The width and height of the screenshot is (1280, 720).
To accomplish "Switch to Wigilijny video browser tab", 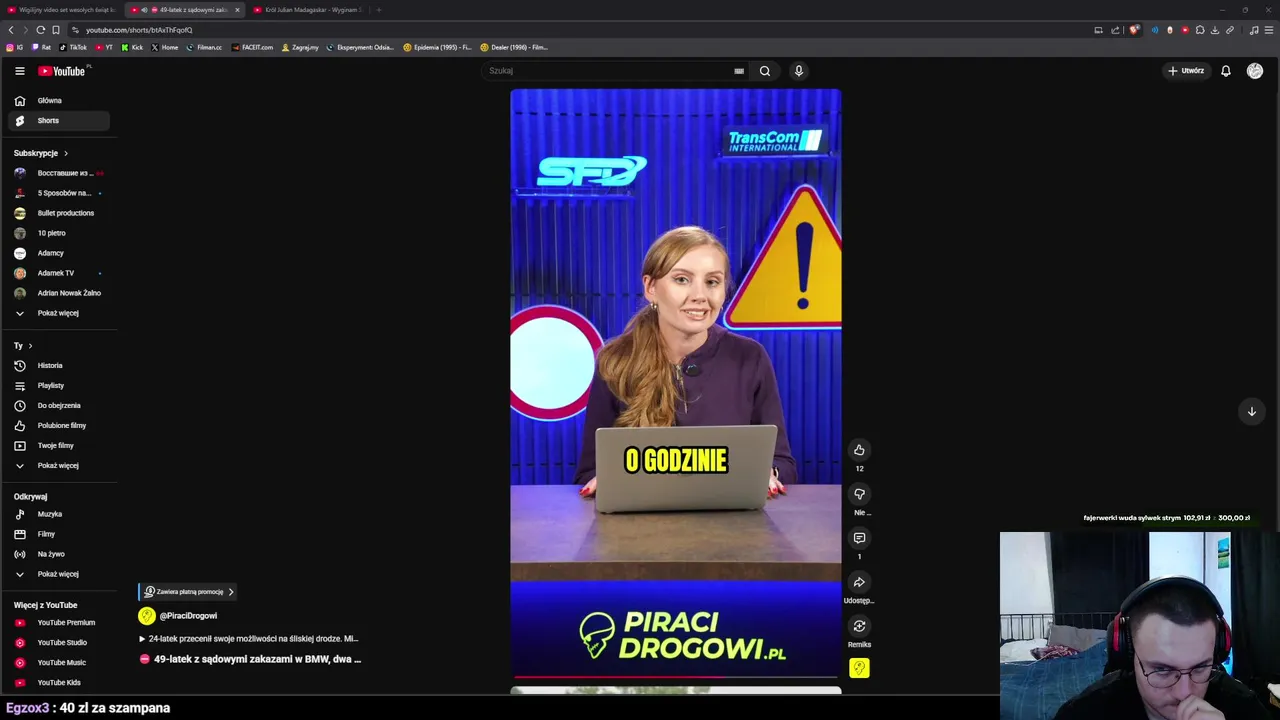I will pos(60,10).
